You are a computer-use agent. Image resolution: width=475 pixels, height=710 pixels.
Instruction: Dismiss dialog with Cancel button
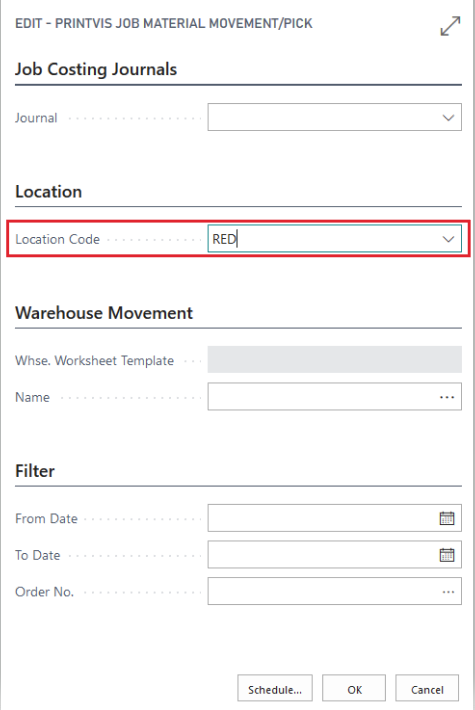427,689
